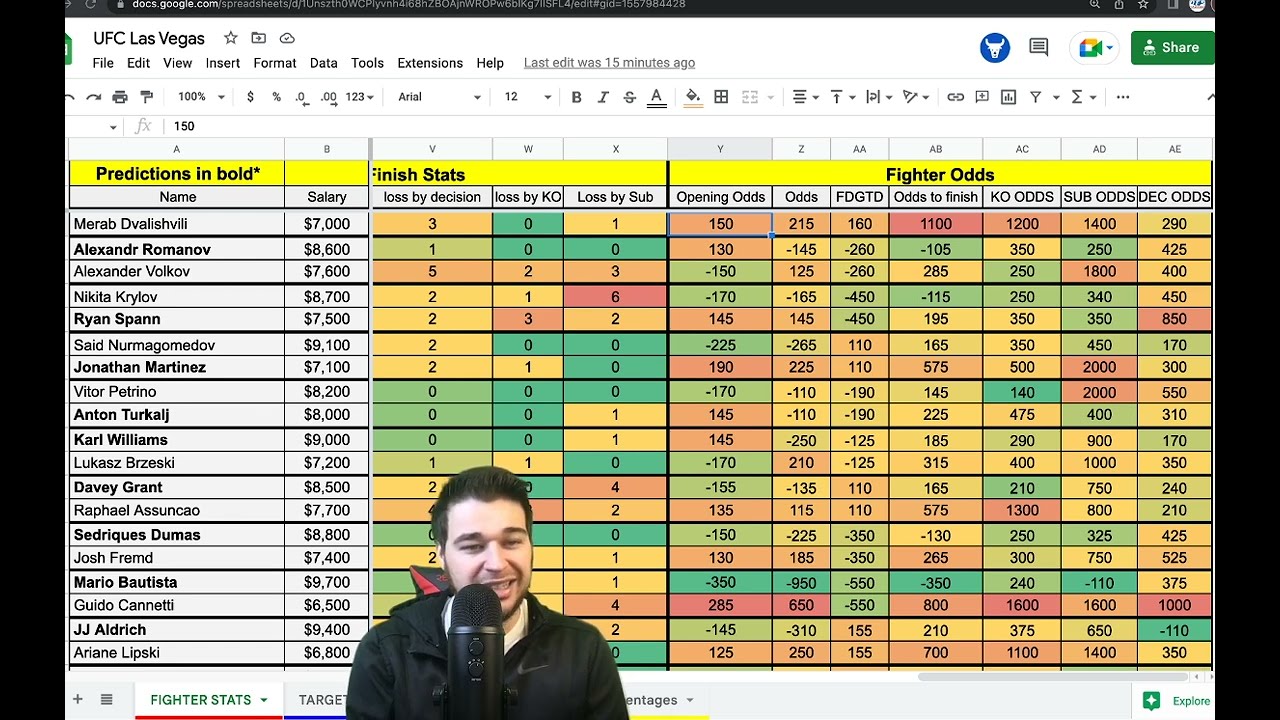1280x720 pixels.
Task: Select the paint format tool
Action: (147, 97)
